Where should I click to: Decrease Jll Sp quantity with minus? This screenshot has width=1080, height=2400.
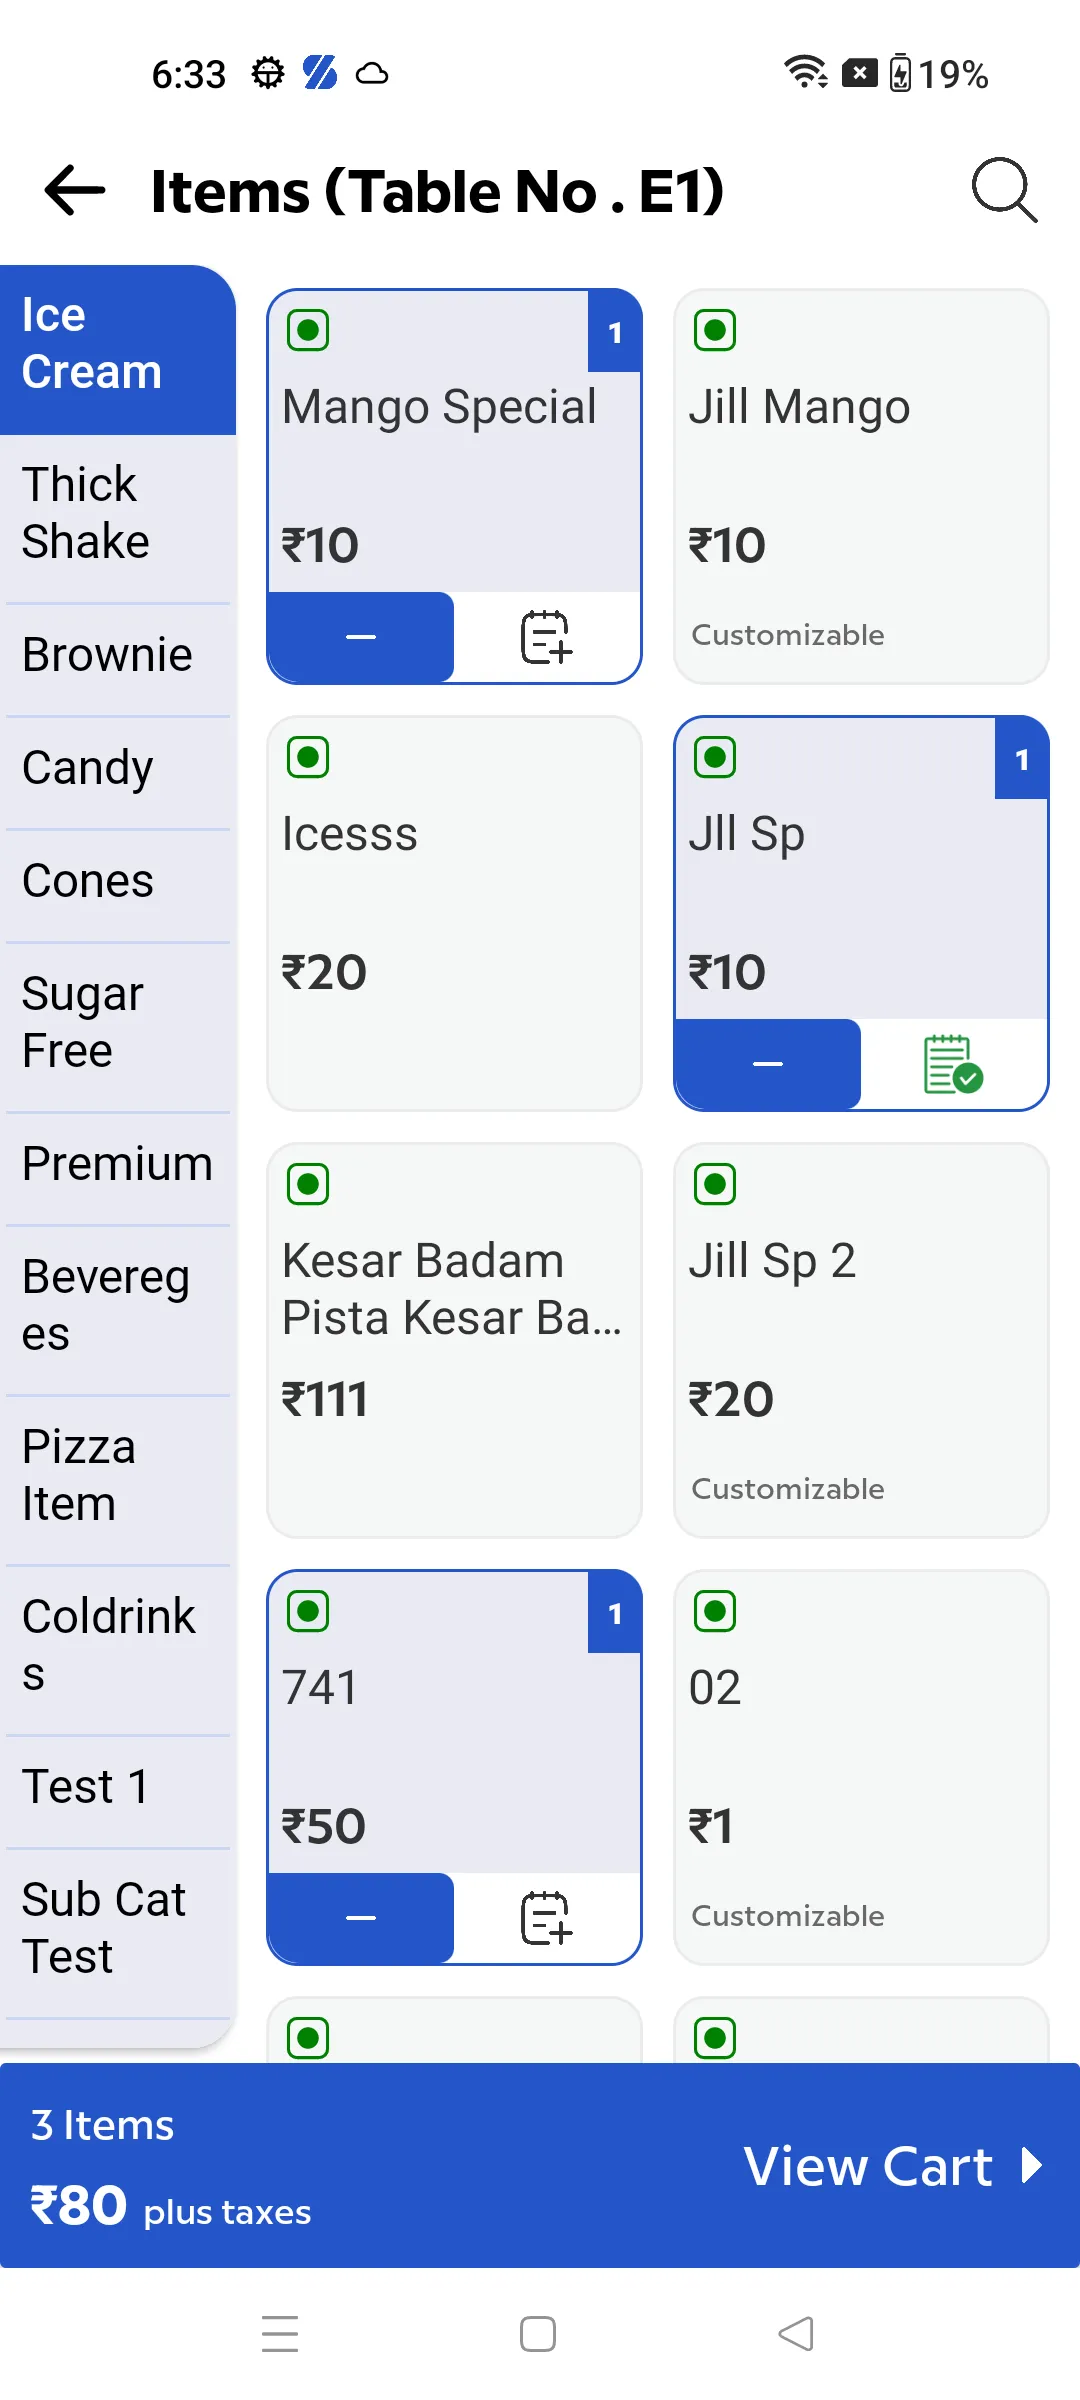coord(768,1064)
